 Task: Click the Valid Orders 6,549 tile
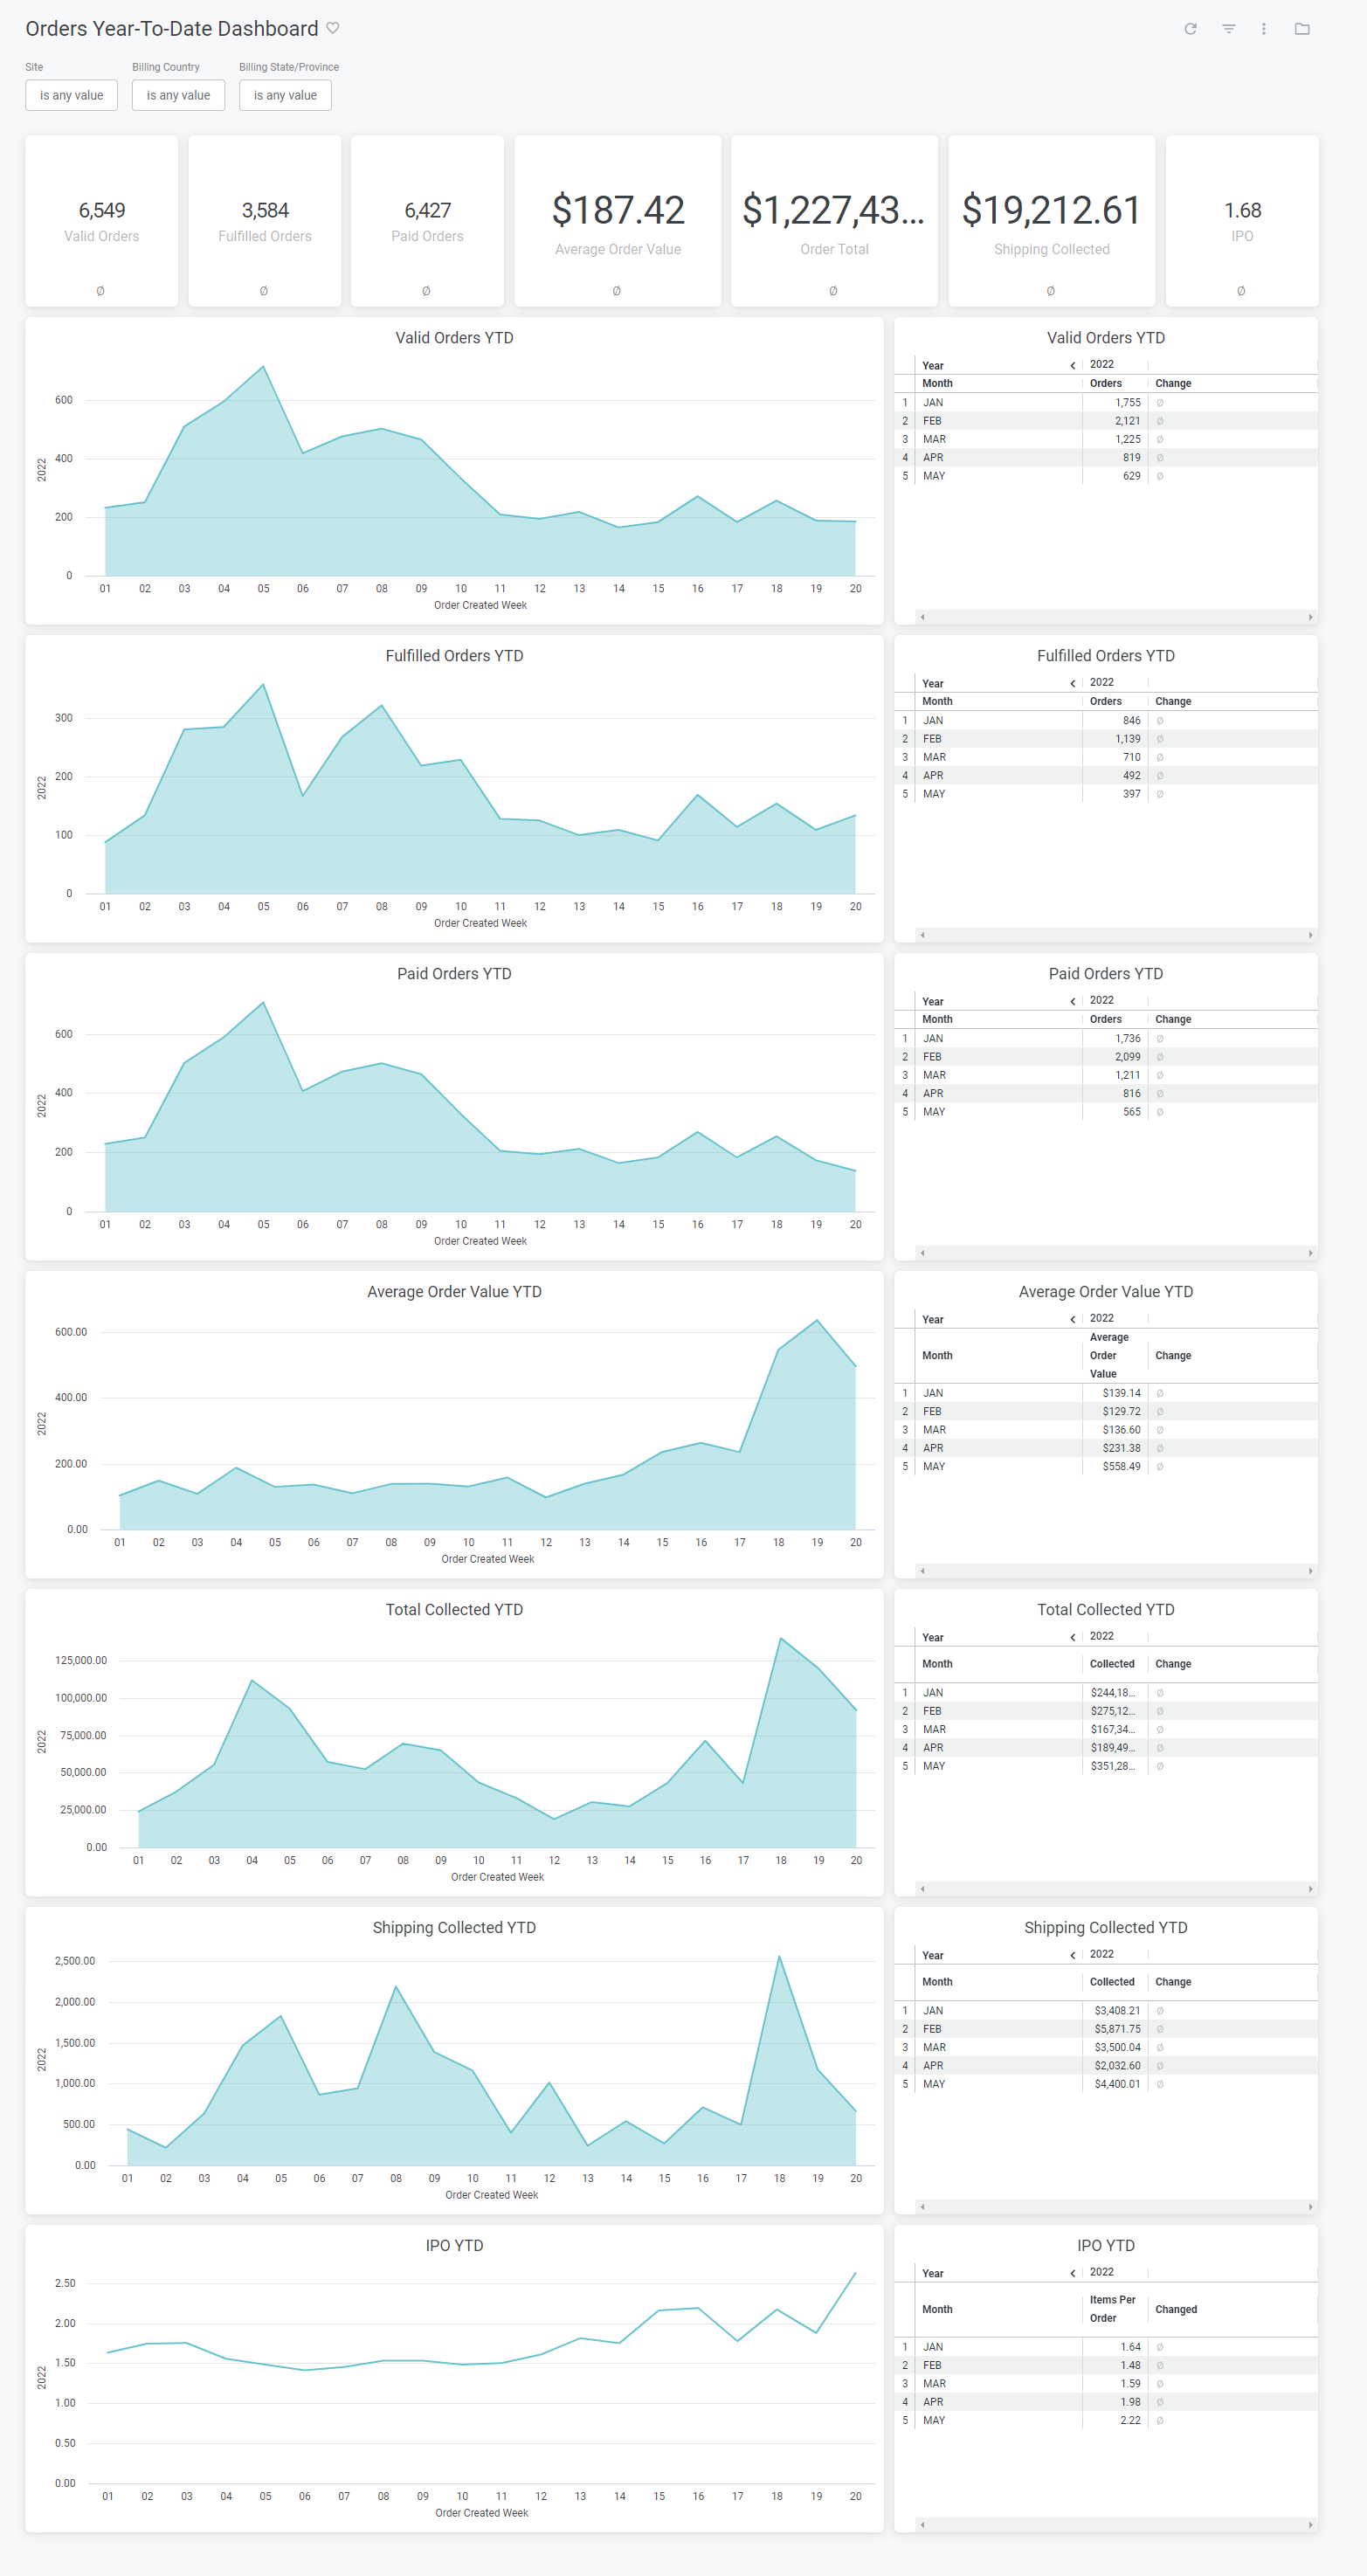click(102, 221)
